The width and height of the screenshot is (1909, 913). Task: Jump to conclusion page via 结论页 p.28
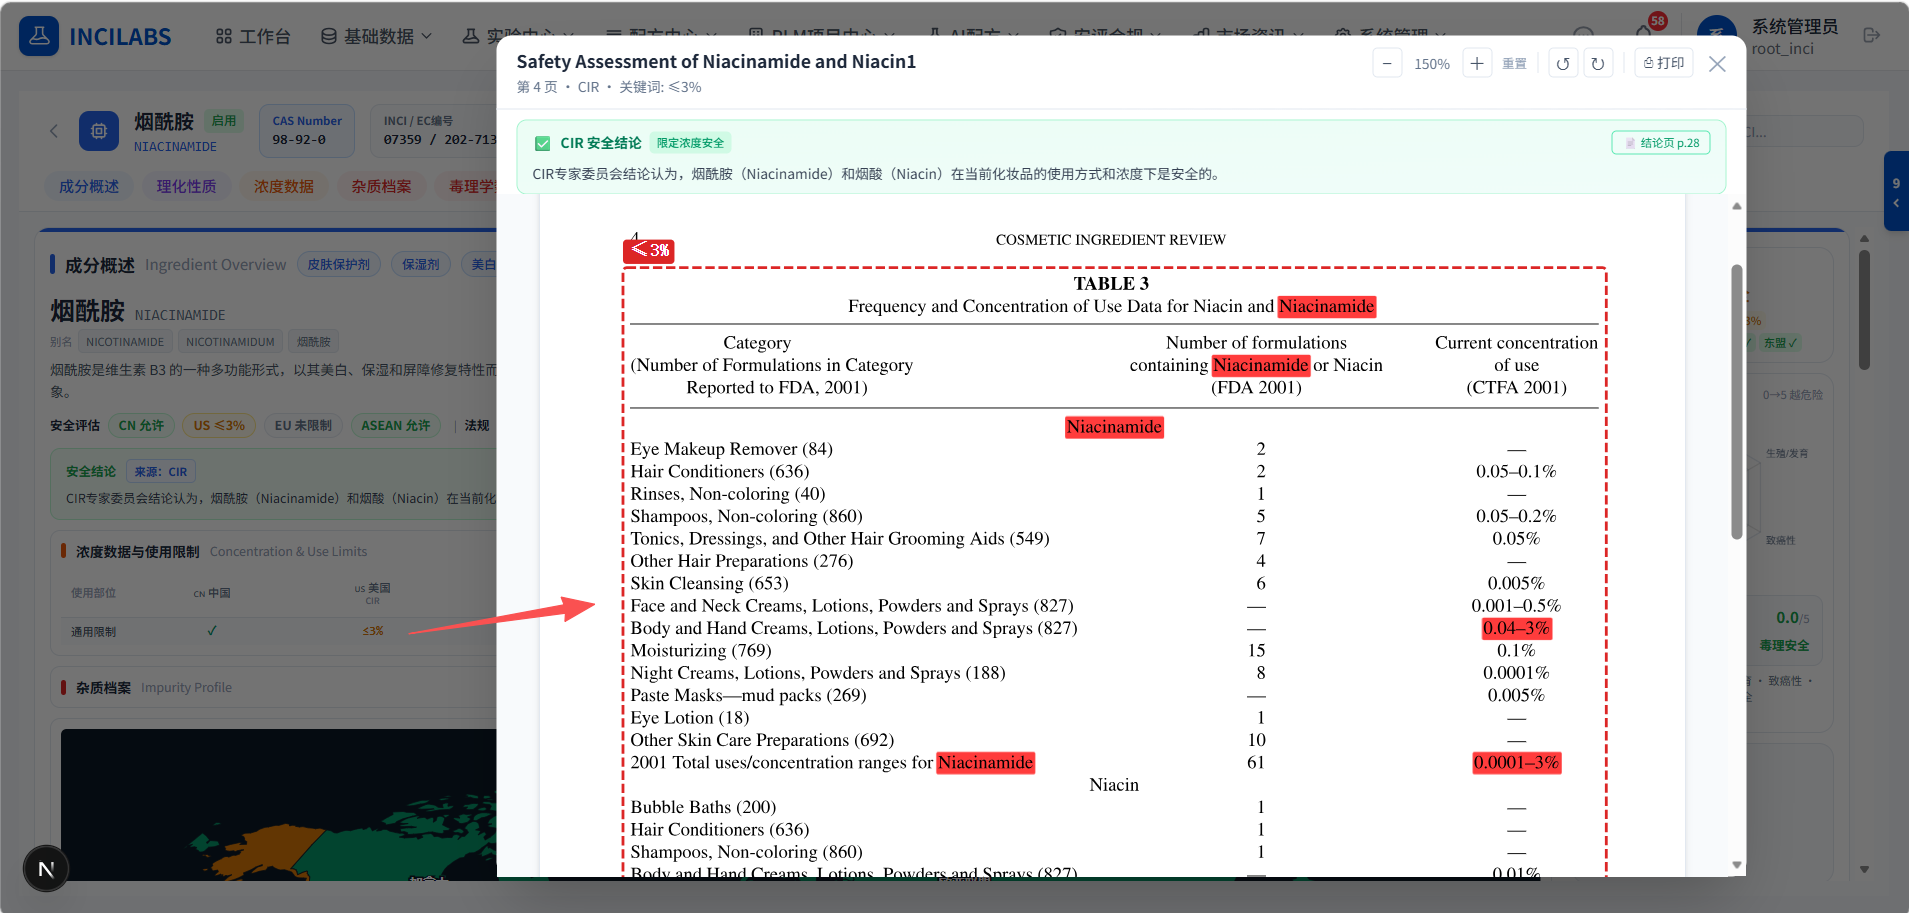(1661, 143)
